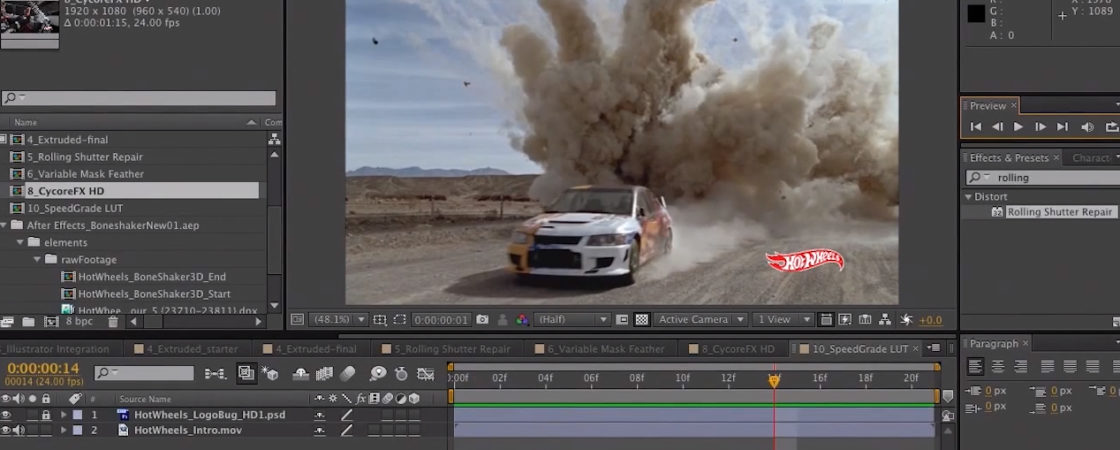
Task: Toggle Pixel Aspect Ratio Correction in viewer
Action: (x=825, y=320)
